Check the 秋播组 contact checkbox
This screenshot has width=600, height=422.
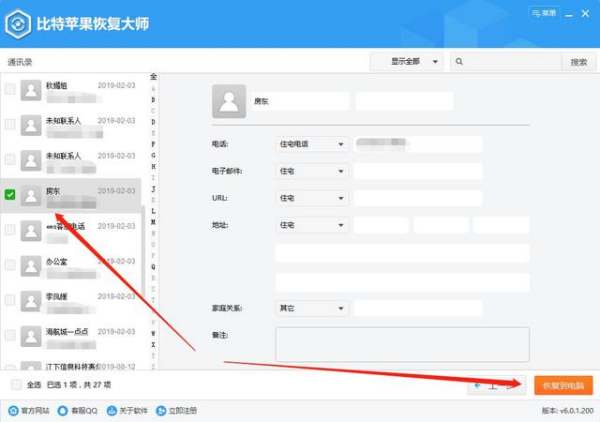click(10, 89)
